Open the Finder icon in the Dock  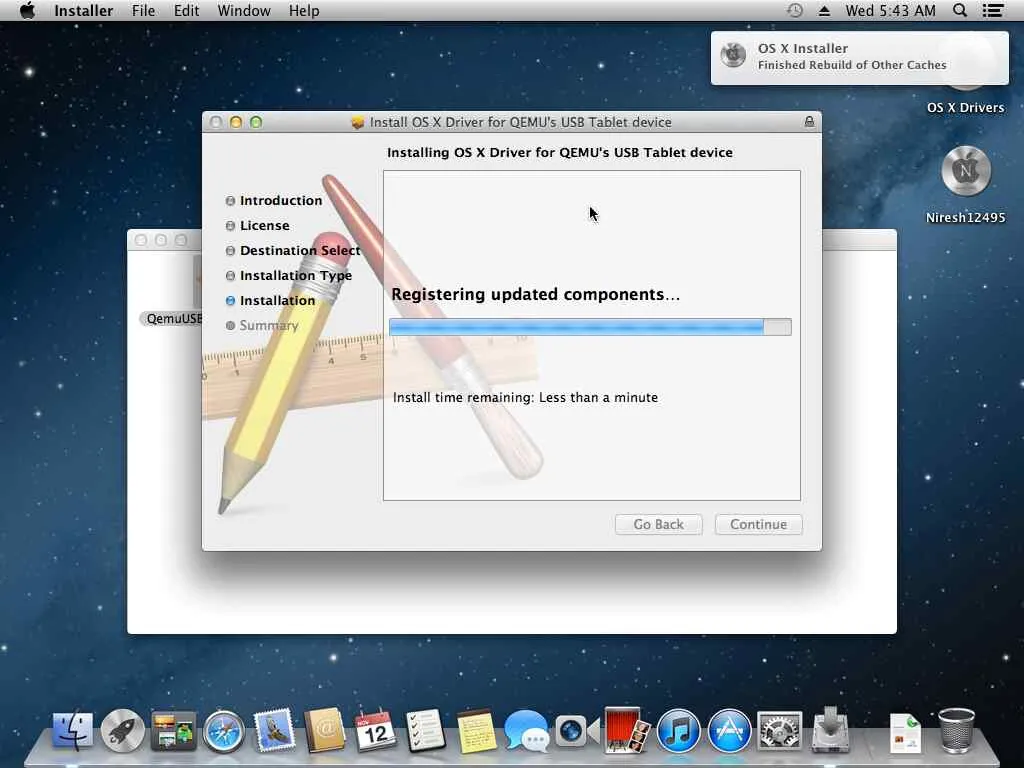click(72, 730)
